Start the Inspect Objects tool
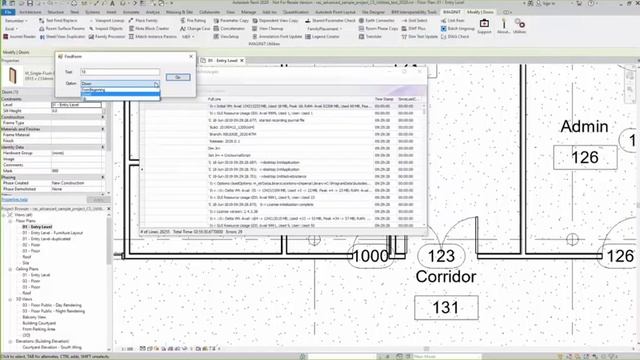The width and height of the screenshot is (640, 360). click(x=106, y=29)
